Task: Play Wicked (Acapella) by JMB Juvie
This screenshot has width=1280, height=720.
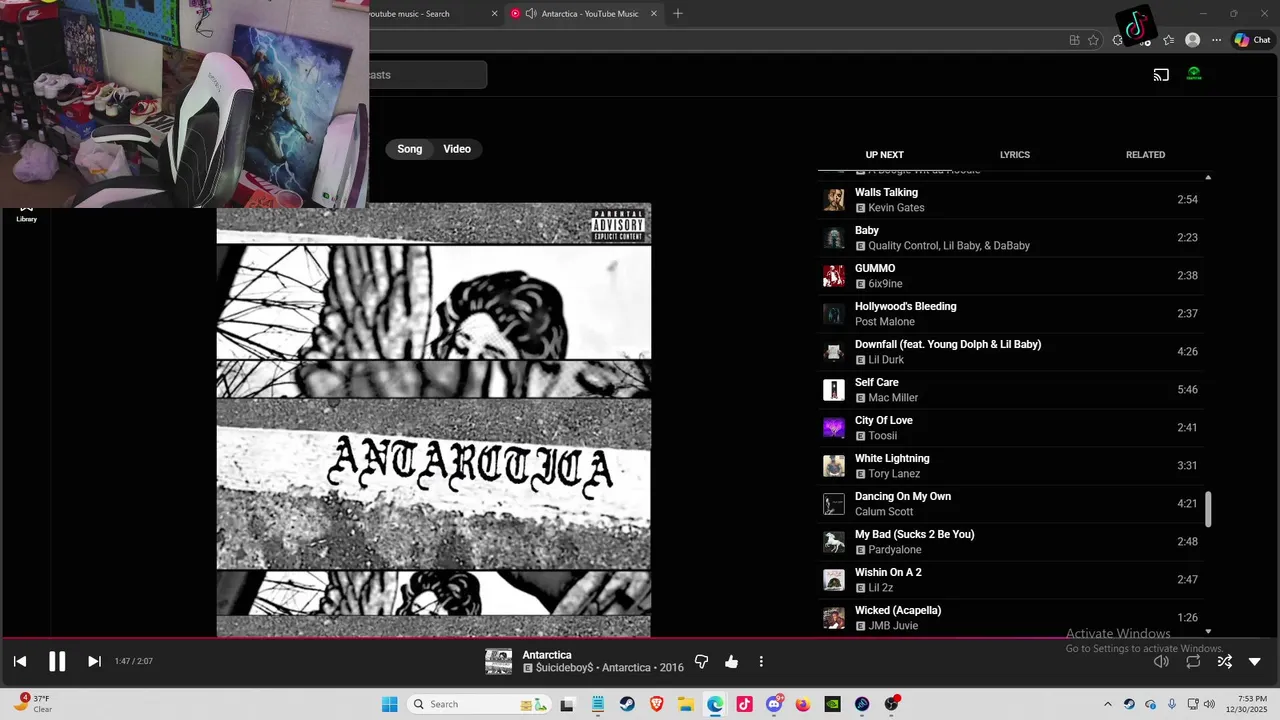Action: coord(1012,618)
